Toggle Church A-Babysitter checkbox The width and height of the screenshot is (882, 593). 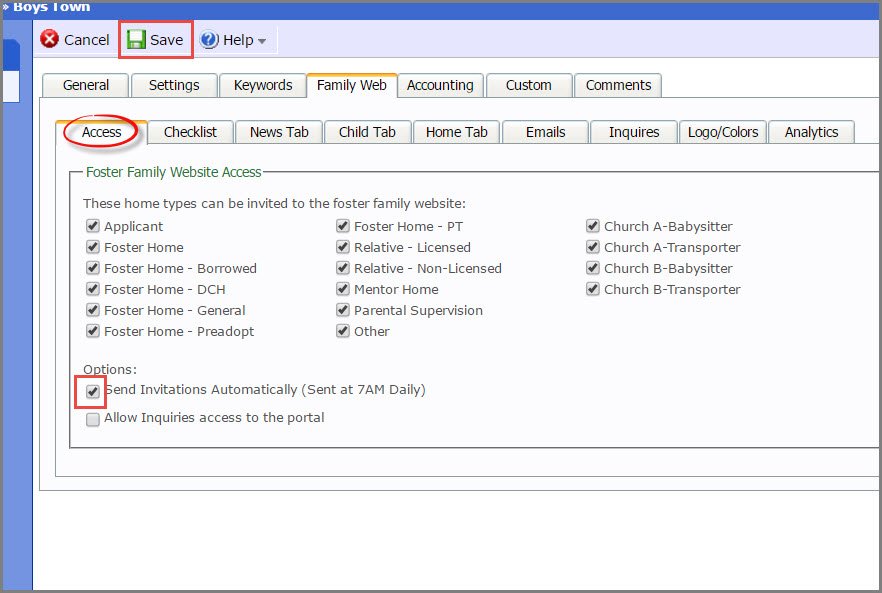[x=592, y=226]
